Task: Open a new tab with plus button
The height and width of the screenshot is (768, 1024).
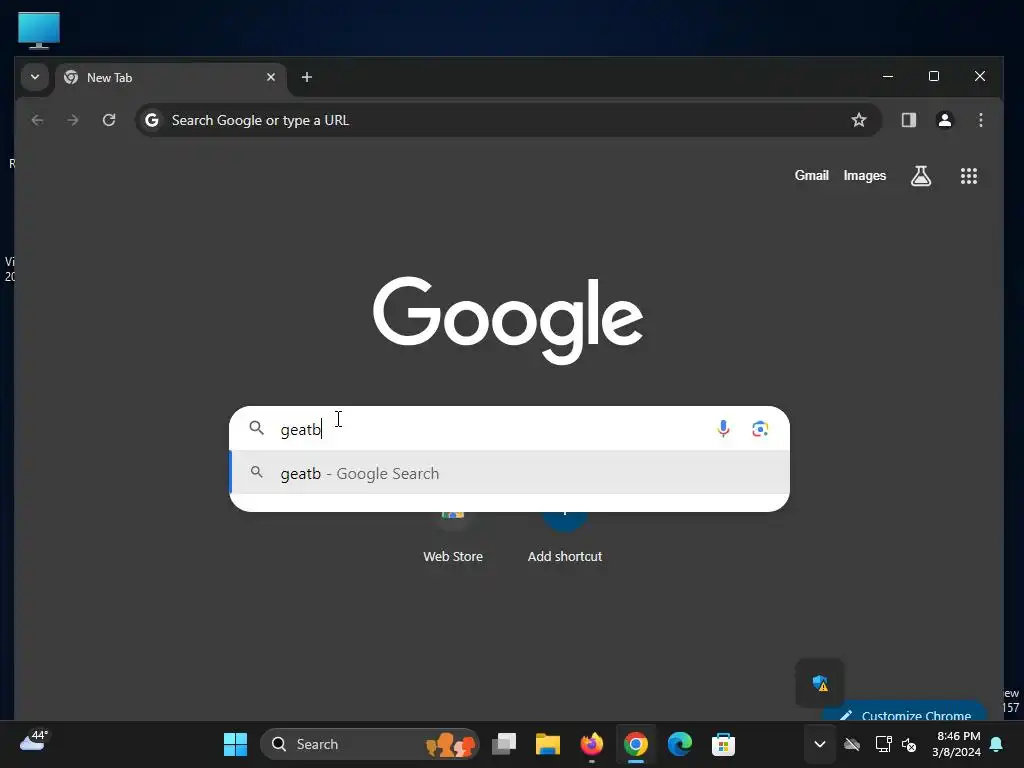Action: pyautogui.click(x=306, y=77)
